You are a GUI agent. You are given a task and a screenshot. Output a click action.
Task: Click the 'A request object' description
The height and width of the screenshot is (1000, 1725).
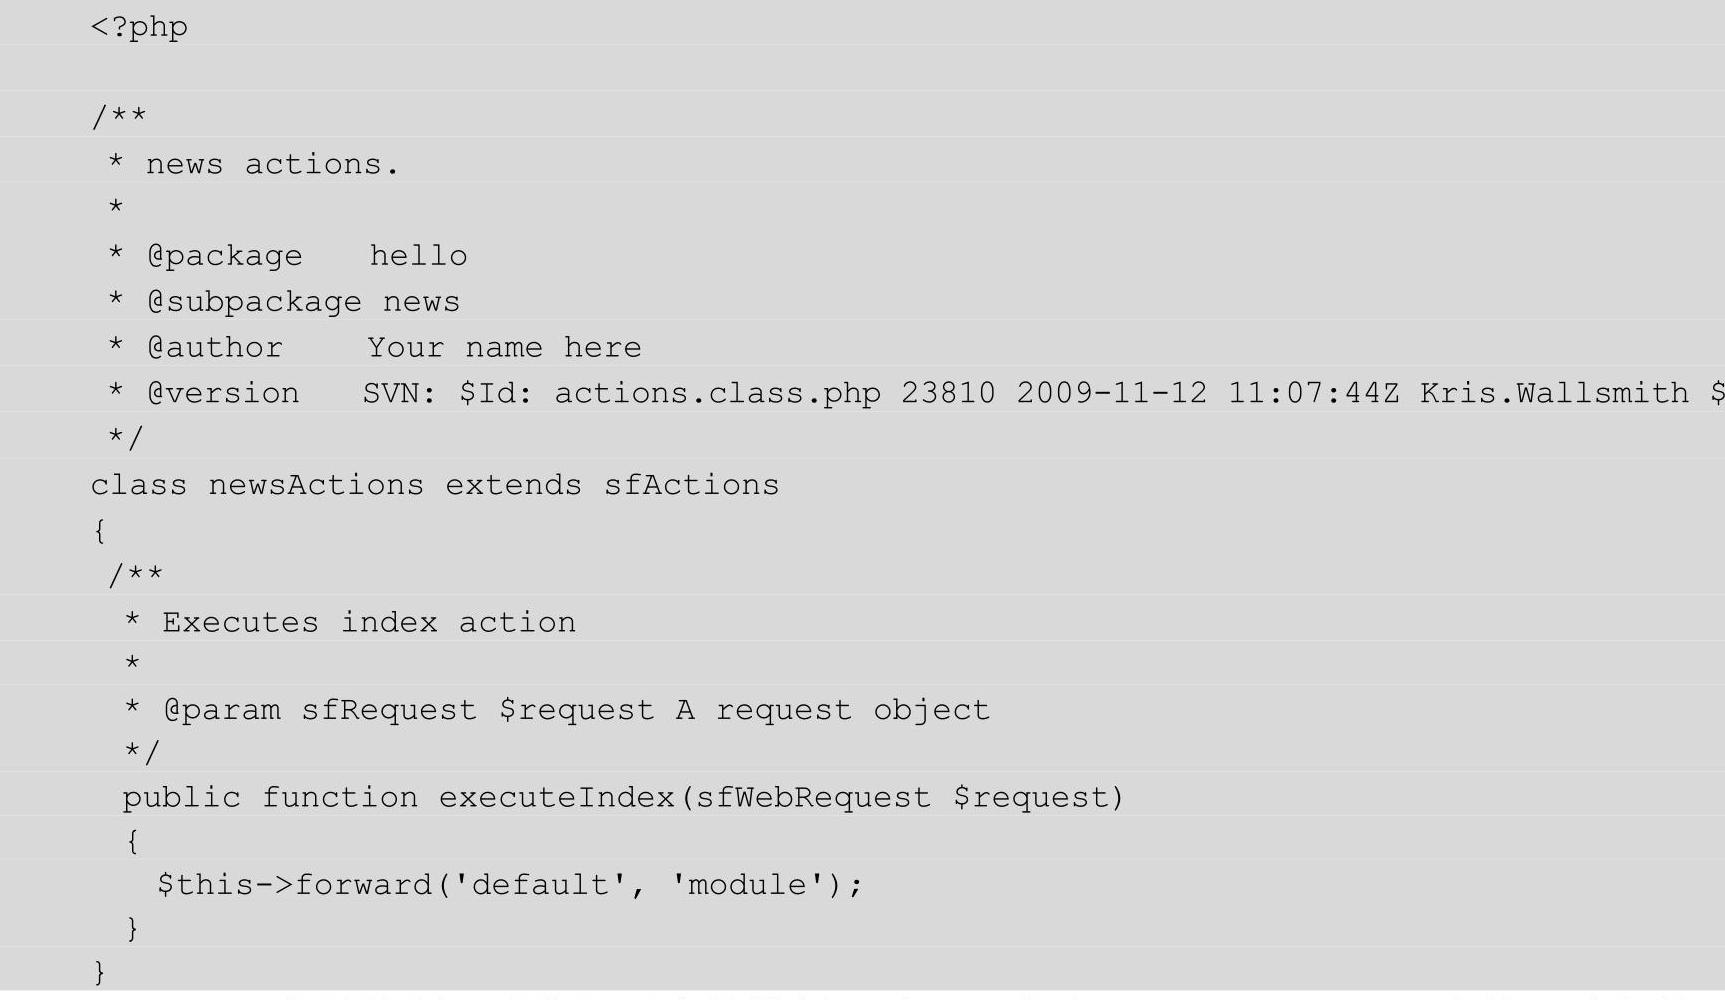(x=833, y=710)
